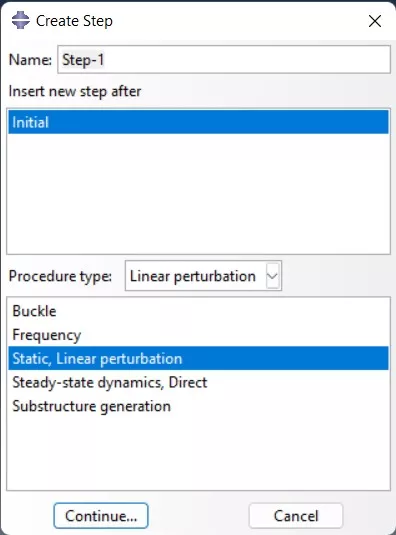Click empty space below Substructure generation

[x=198, y=453]
